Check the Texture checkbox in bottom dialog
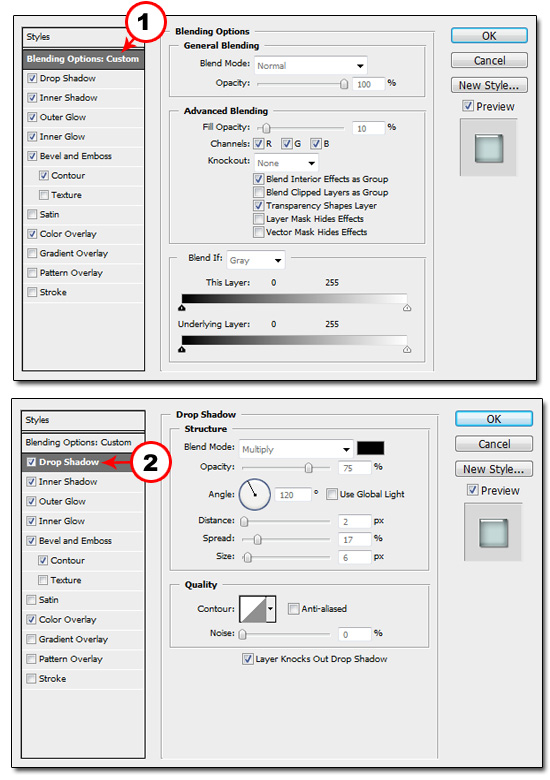This screenshot has height=780, width=550. tap(43, 580)
